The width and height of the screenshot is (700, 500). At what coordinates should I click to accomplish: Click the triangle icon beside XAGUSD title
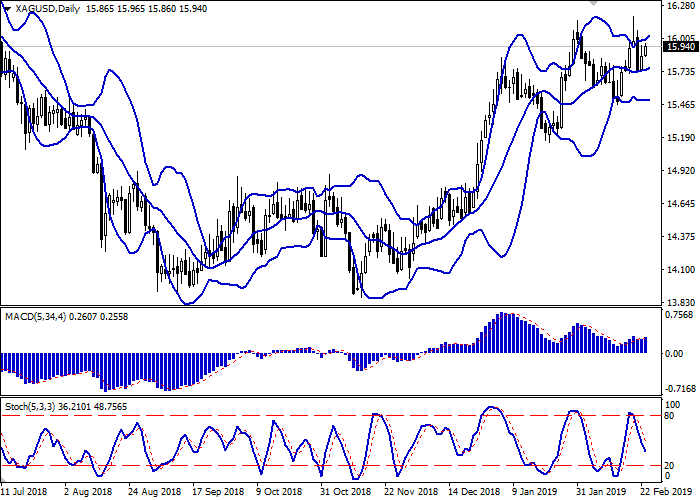[x=7, y=6]
